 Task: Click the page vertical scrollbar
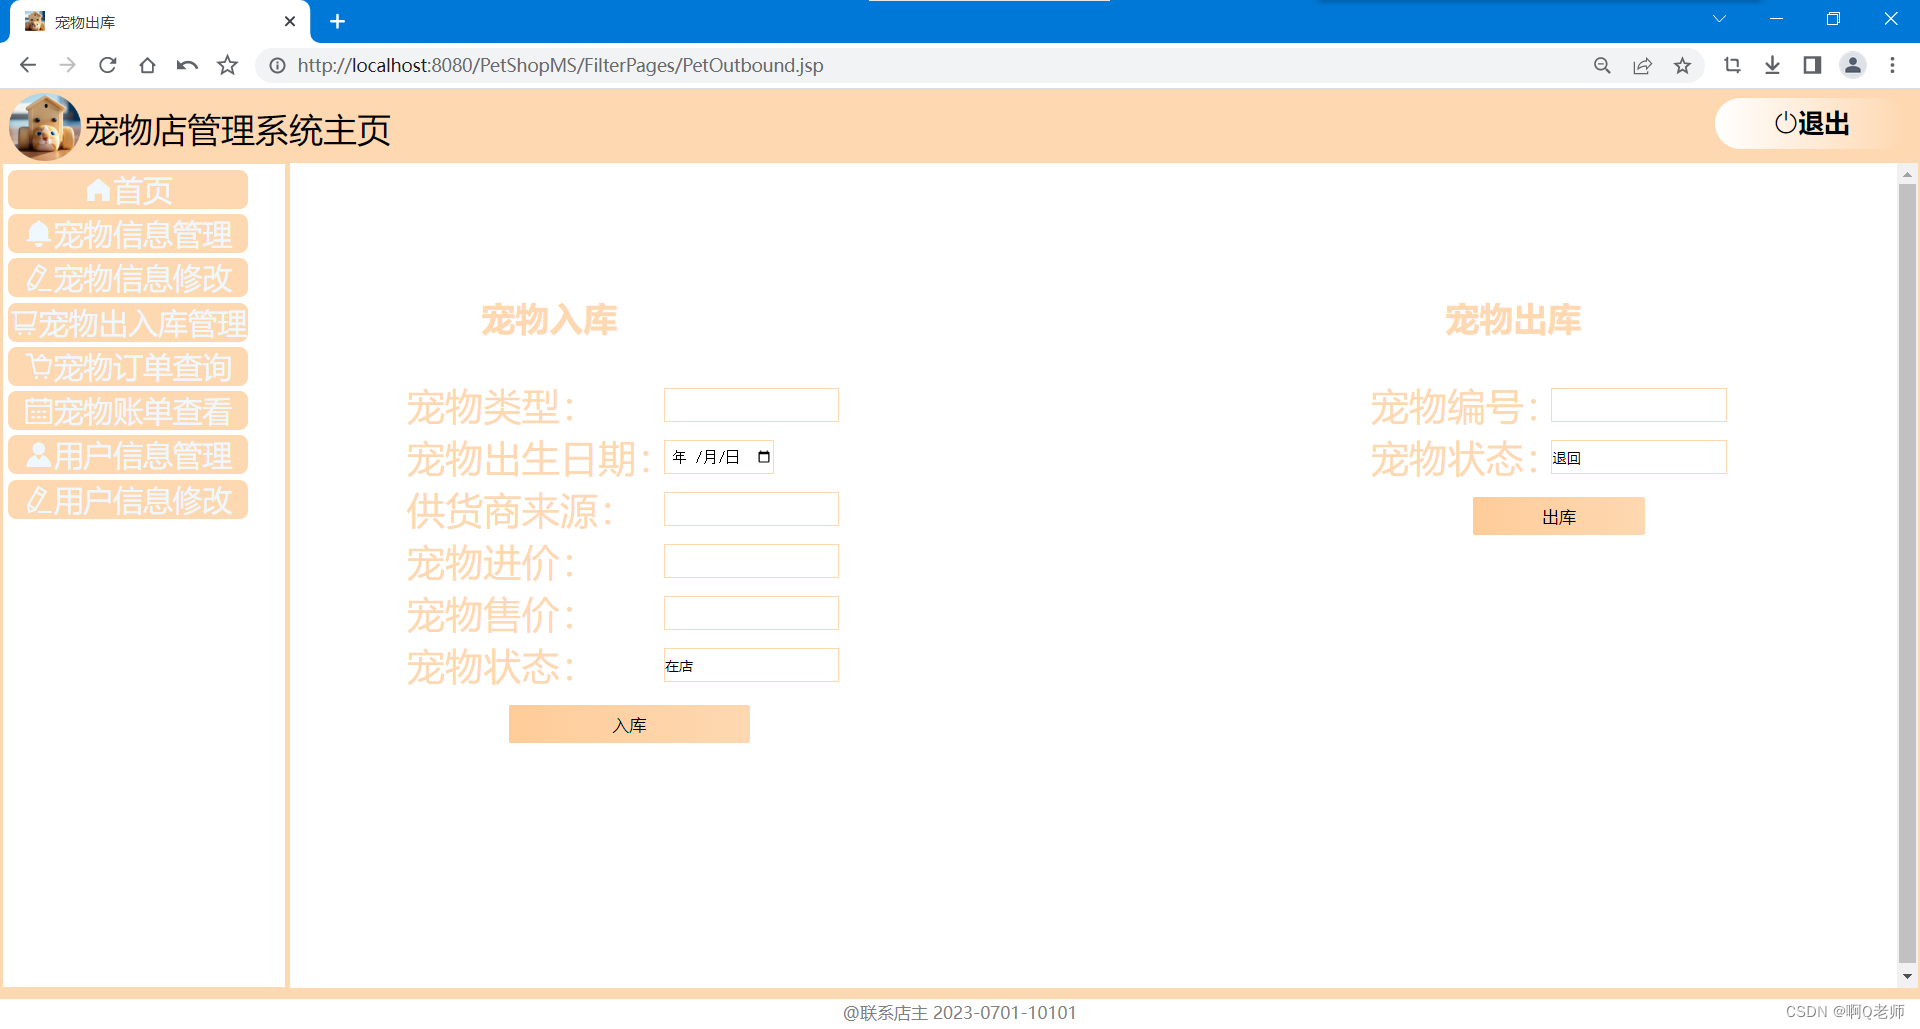point(1907,572)
